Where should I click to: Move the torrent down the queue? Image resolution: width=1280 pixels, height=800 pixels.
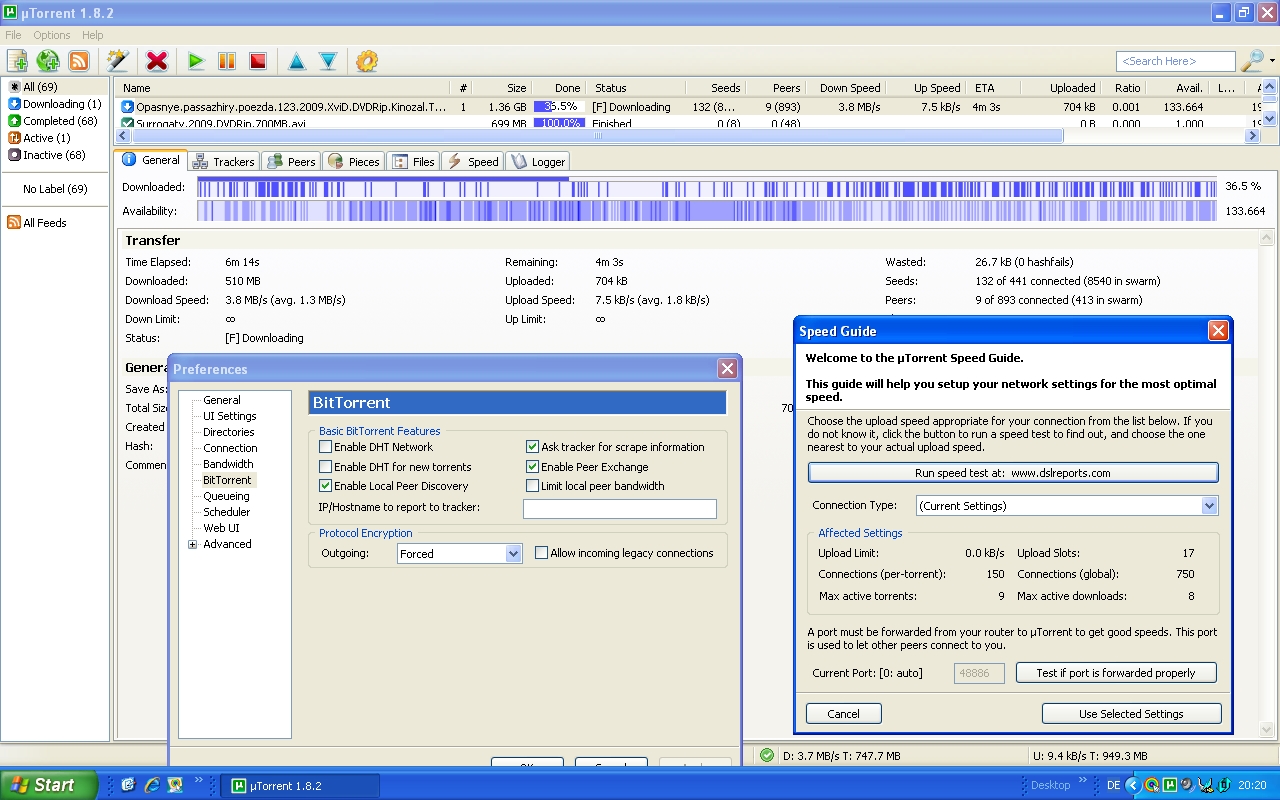coord(328,61)
